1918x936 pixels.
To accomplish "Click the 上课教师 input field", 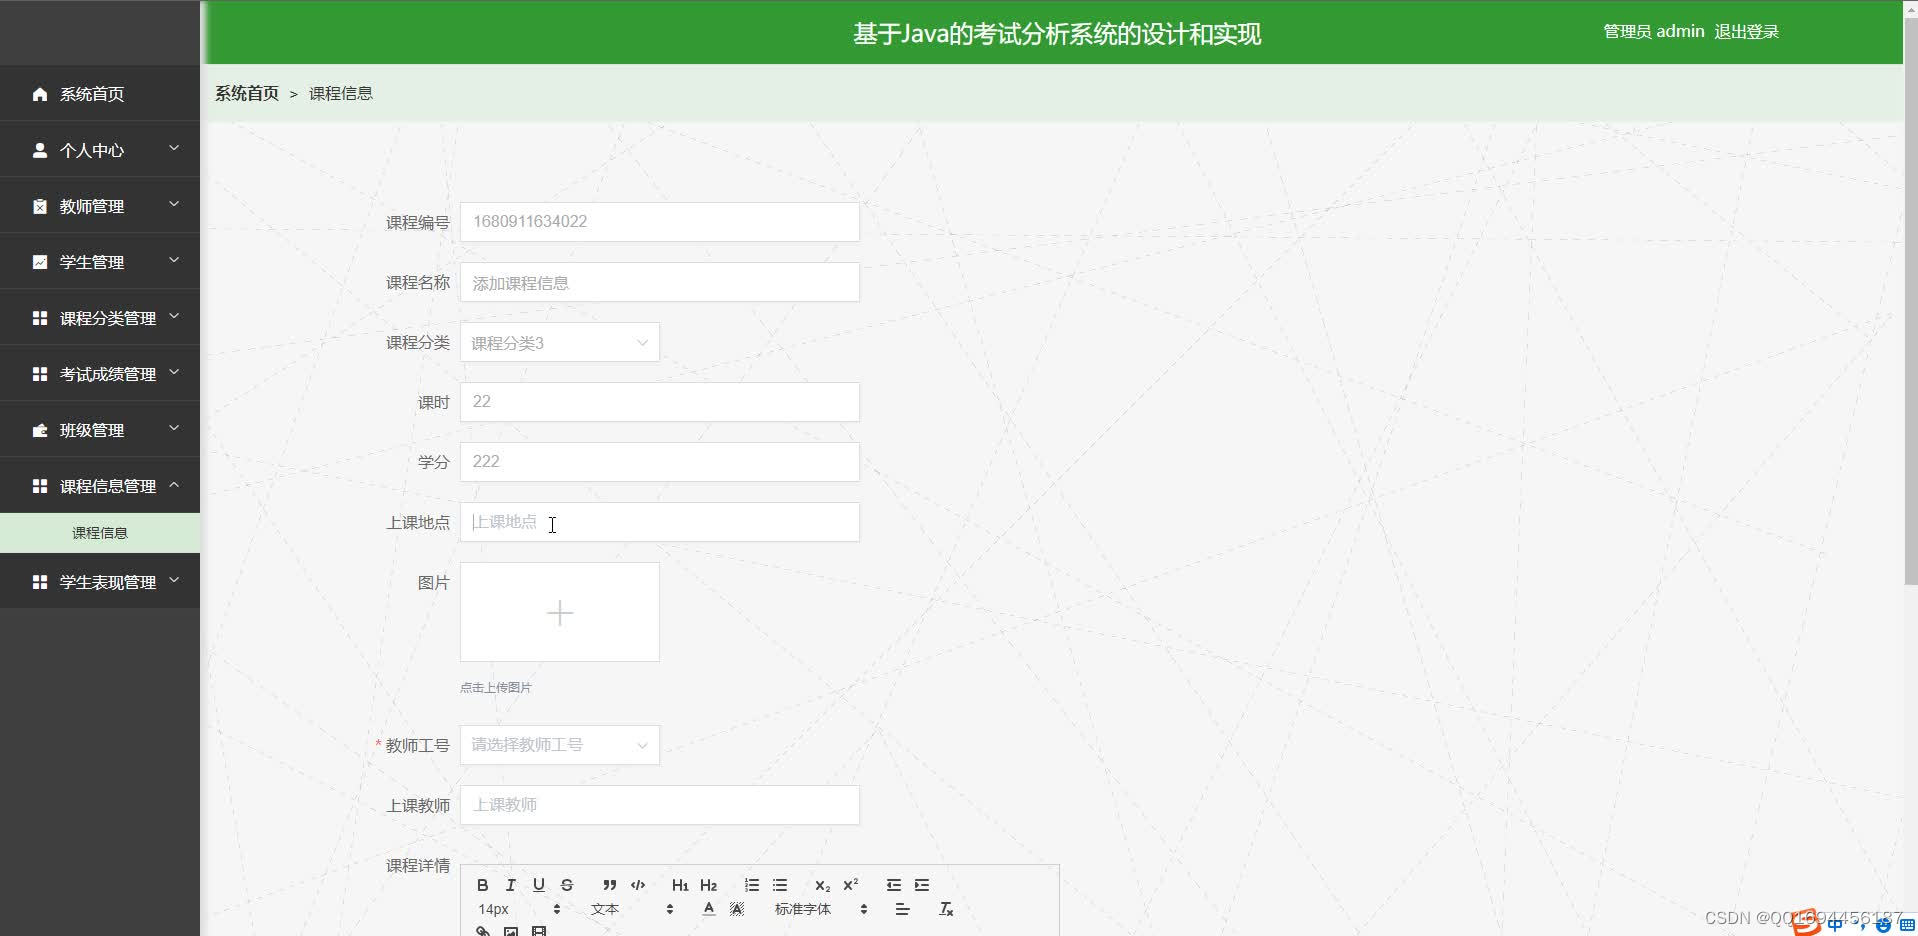I will coord(660,805).
